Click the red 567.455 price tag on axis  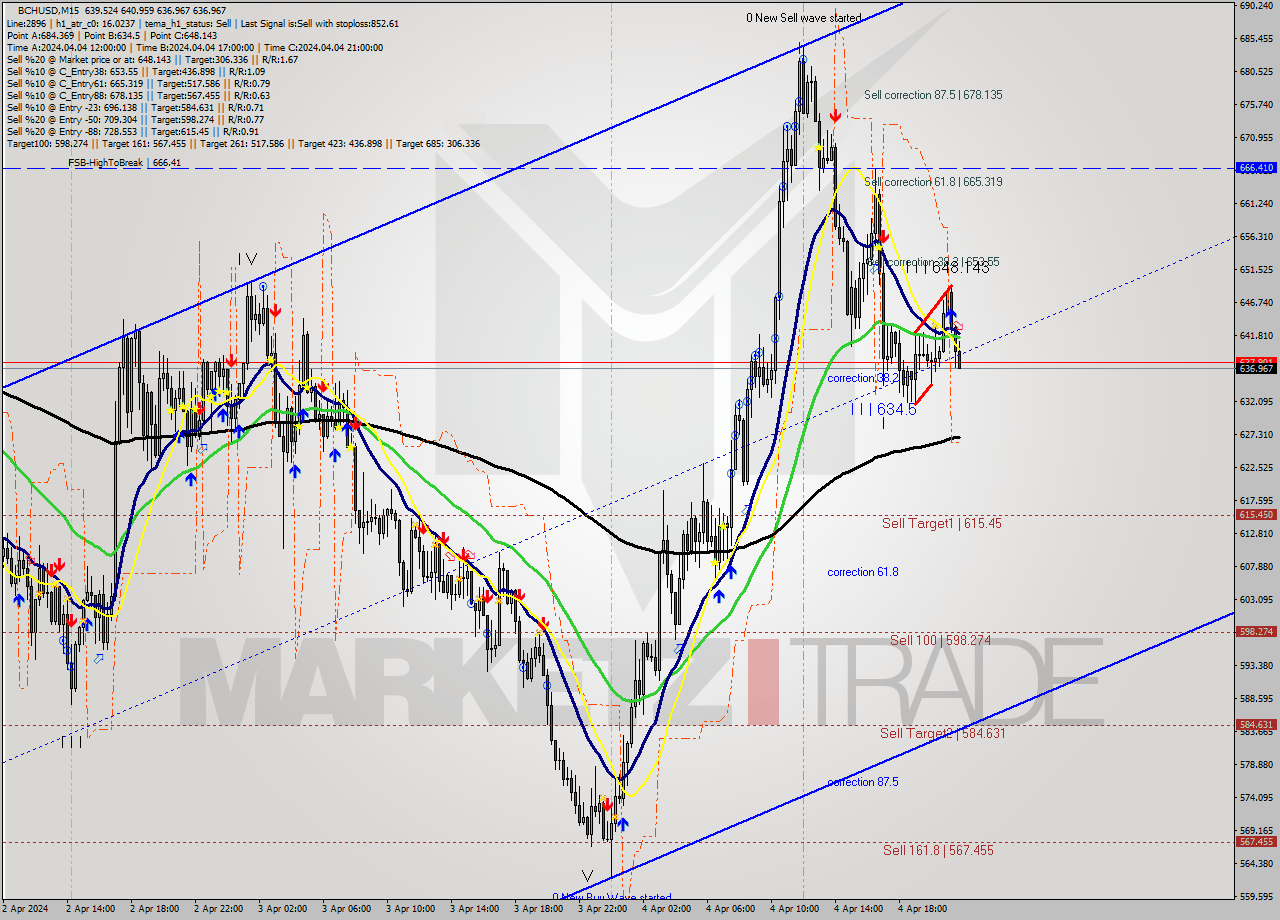(1256, 842)
